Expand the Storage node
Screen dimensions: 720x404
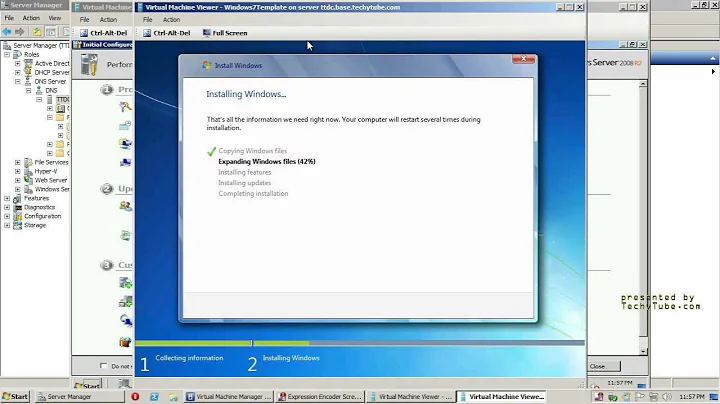7,225
